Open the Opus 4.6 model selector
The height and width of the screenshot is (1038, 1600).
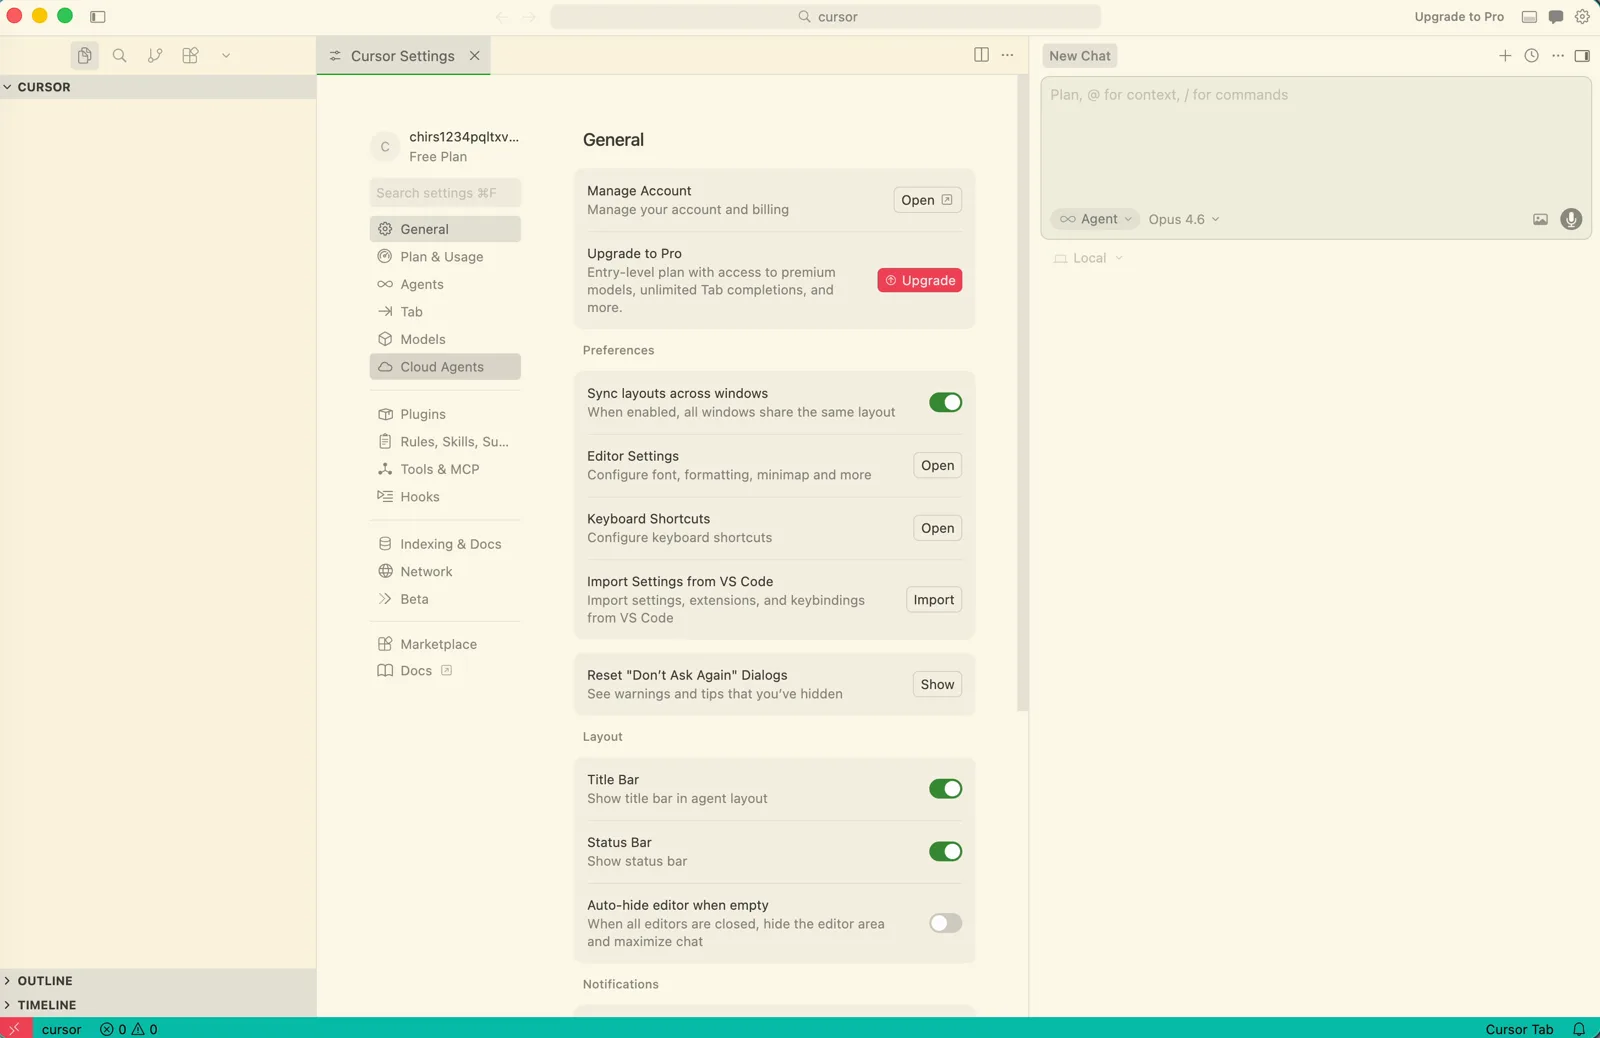(x=1184, y=219)
